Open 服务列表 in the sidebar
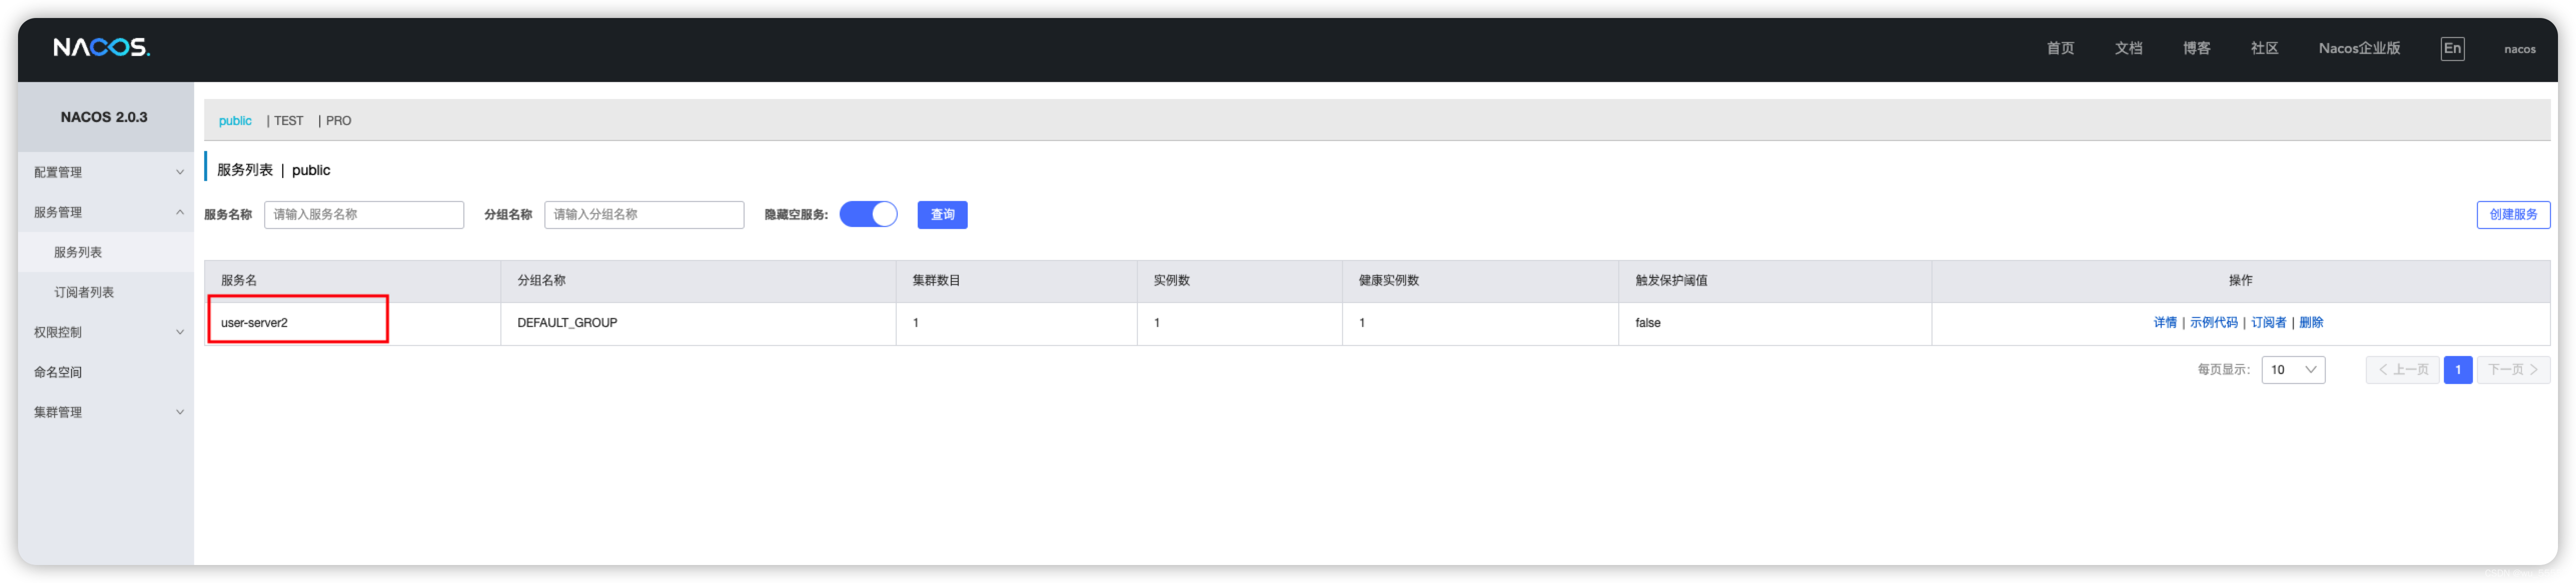Viewport: 2576px width, 583px height. point(106,252)
